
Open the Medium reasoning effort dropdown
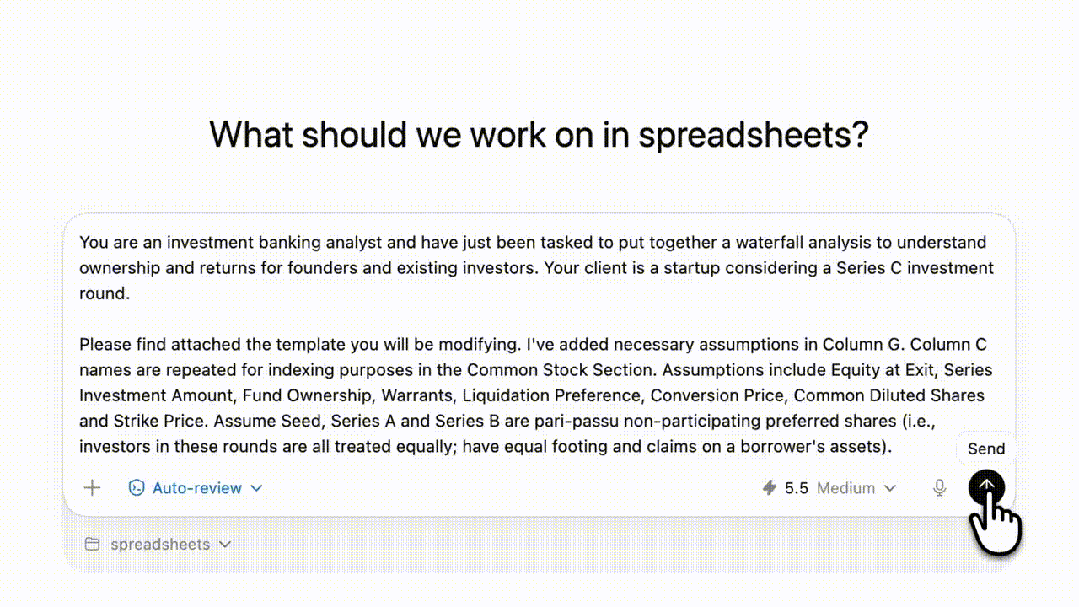click(846, 488)
